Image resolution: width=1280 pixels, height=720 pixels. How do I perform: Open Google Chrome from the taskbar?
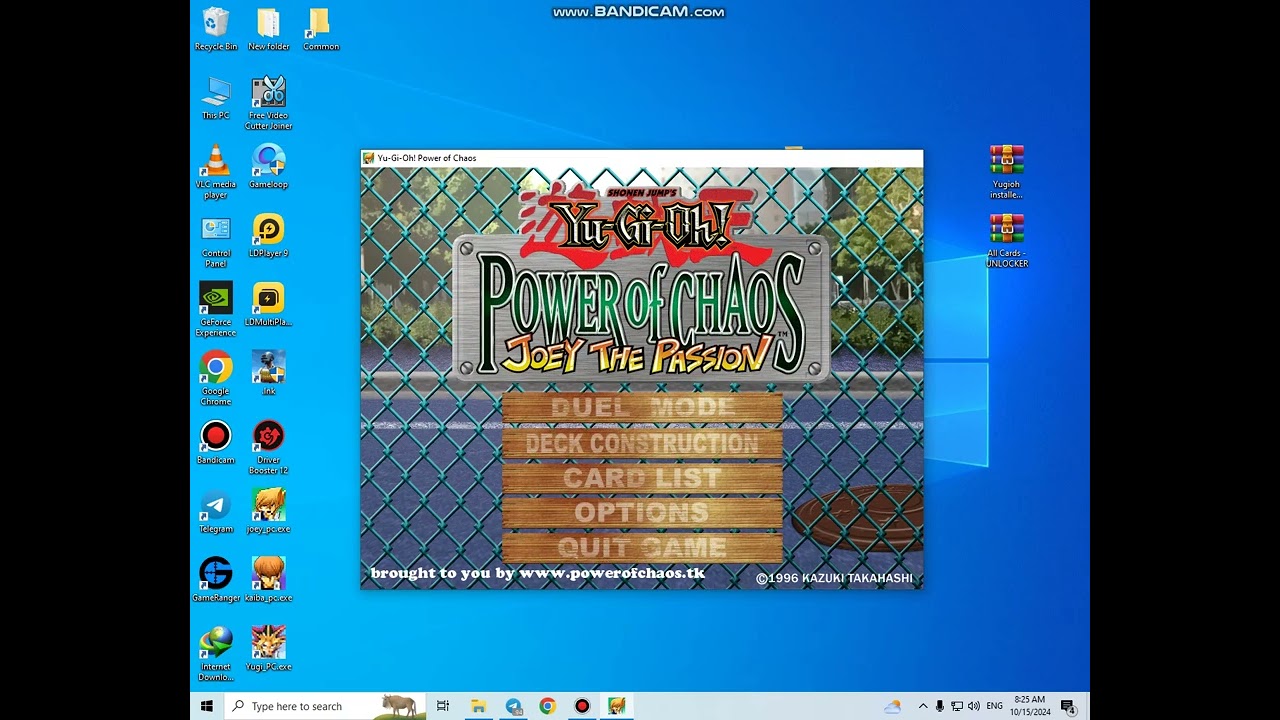click(547, 706)
